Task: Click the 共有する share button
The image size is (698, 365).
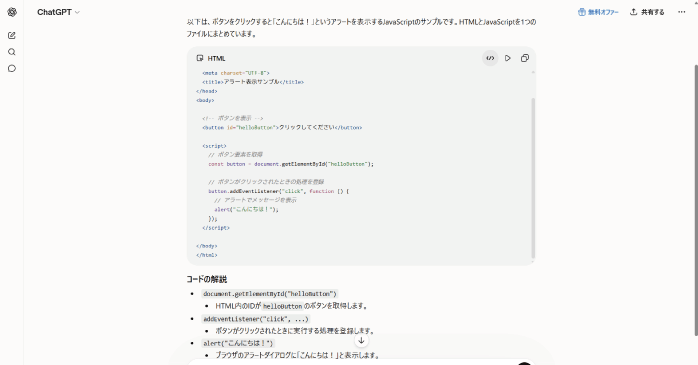Action: click(647, 12)
